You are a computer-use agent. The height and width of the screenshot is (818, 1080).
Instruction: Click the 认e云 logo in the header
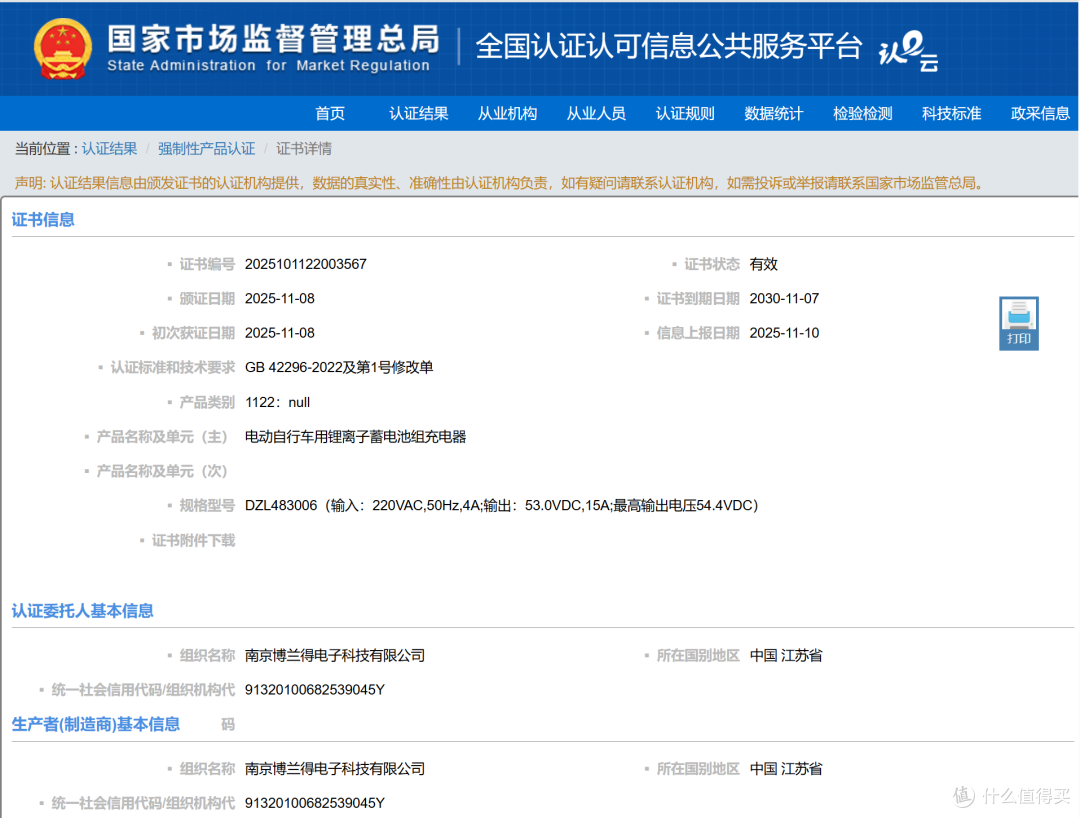[908, 50]
